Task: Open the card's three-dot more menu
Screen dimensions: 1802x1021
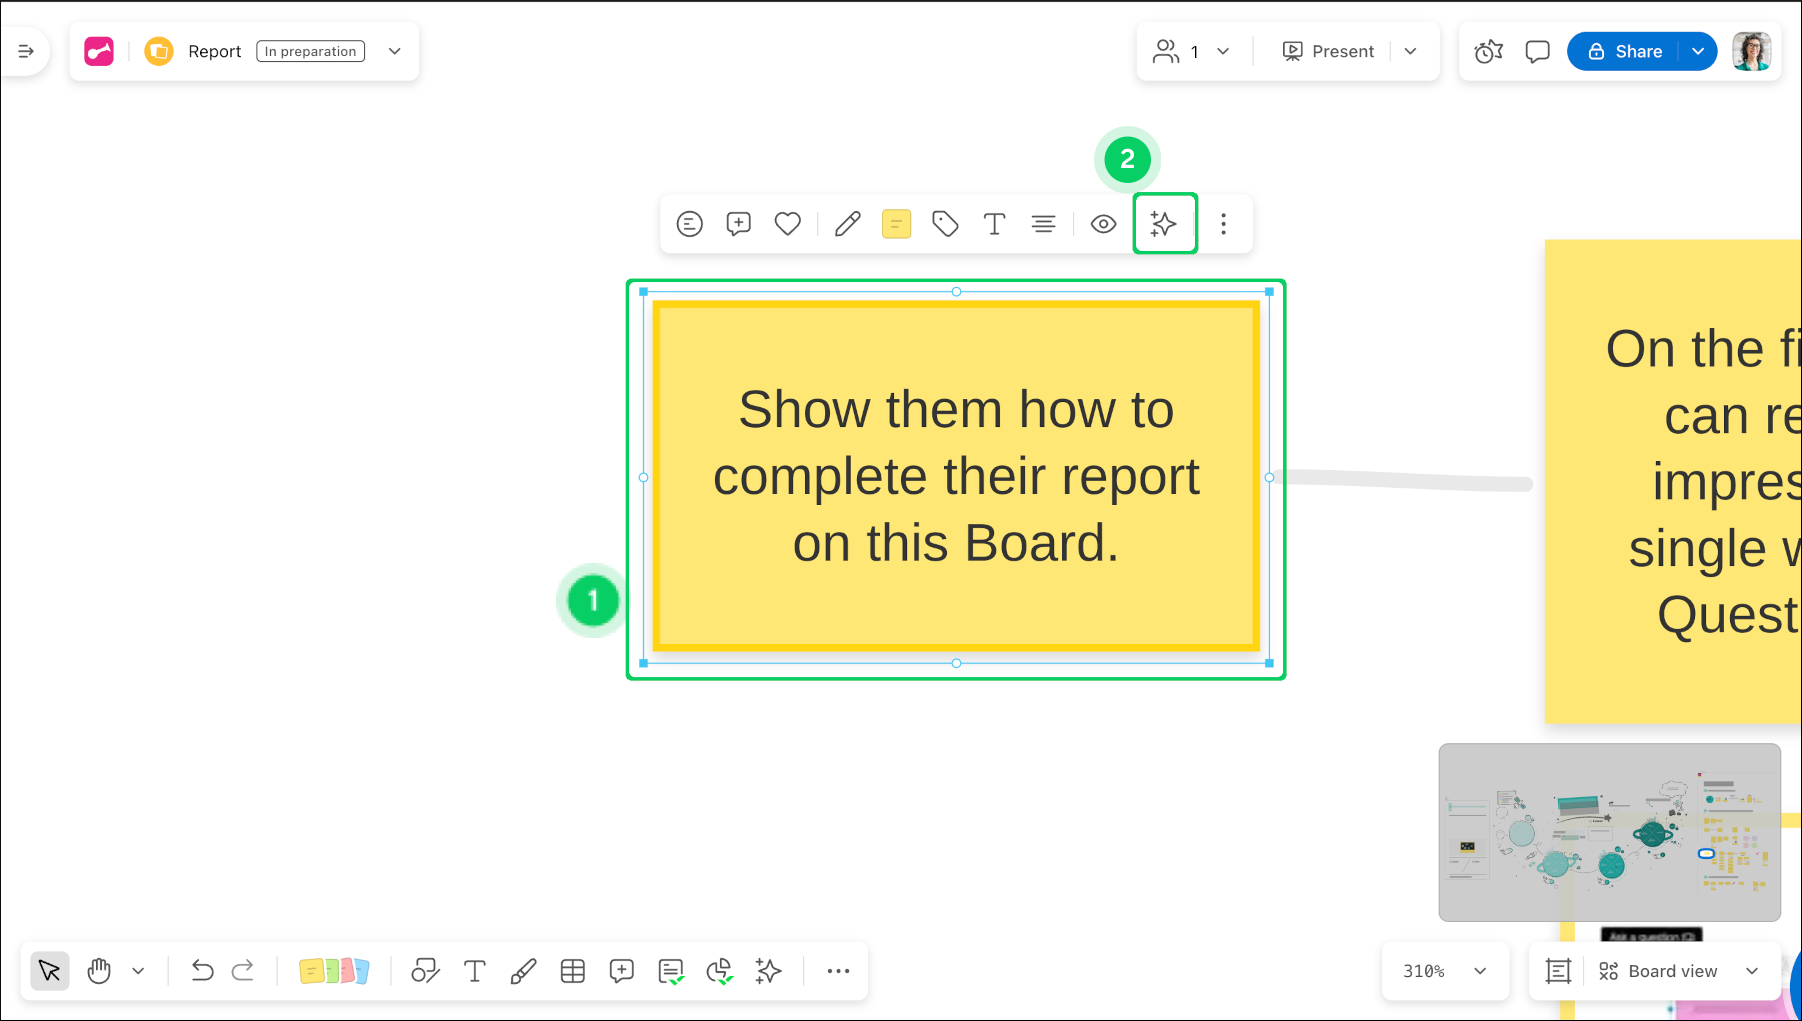Action: 1223,224
